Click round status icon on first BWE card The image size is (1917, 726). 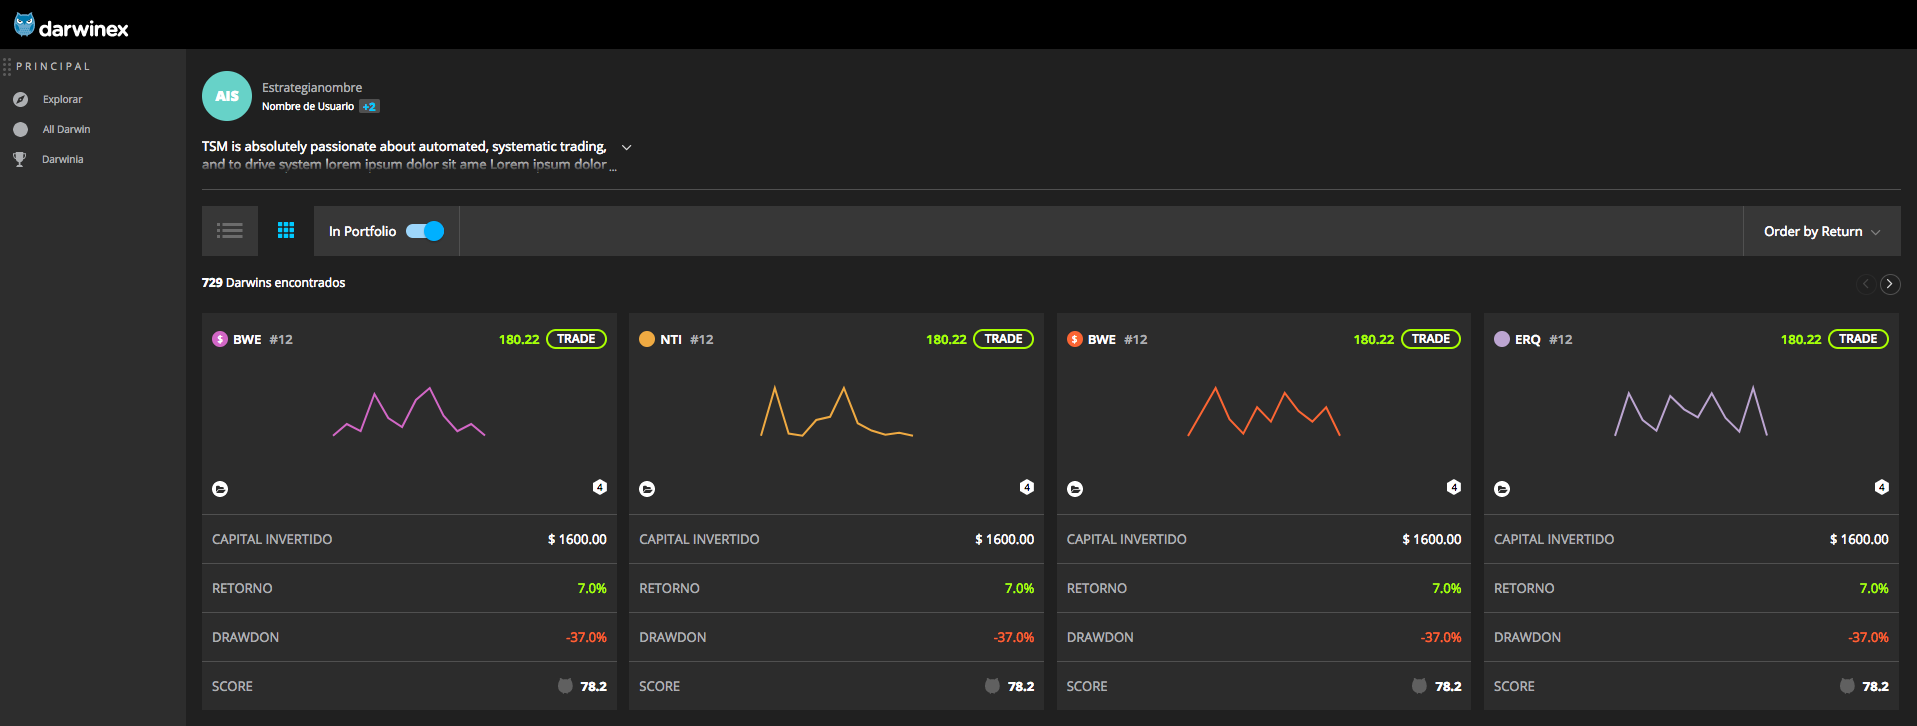[x=220, y=489]
